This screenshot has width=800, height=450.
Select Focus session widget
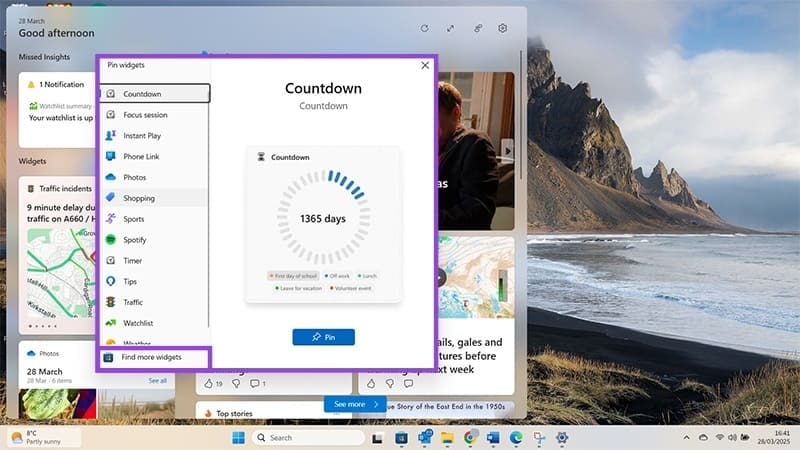tap(155, 115)
